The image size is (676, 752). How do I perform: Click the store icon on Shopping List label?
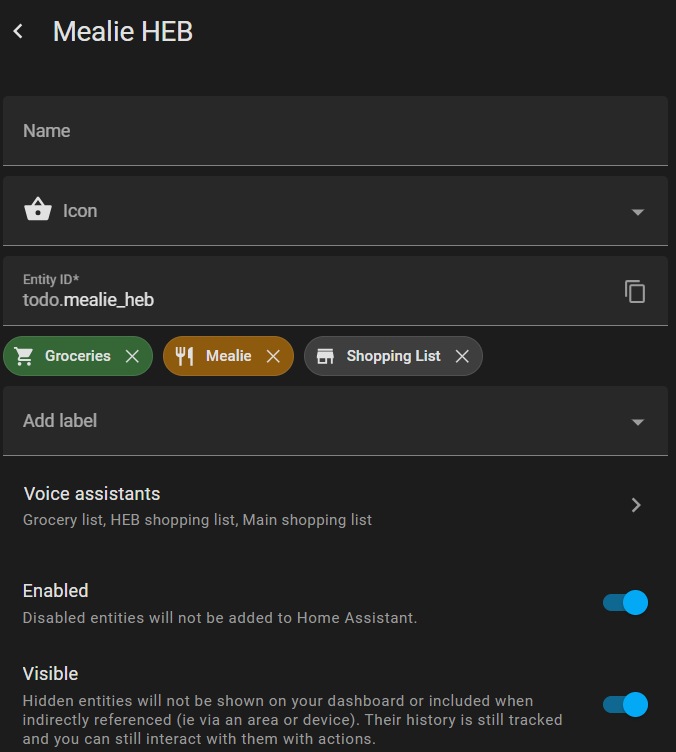(x=326, y=356)
